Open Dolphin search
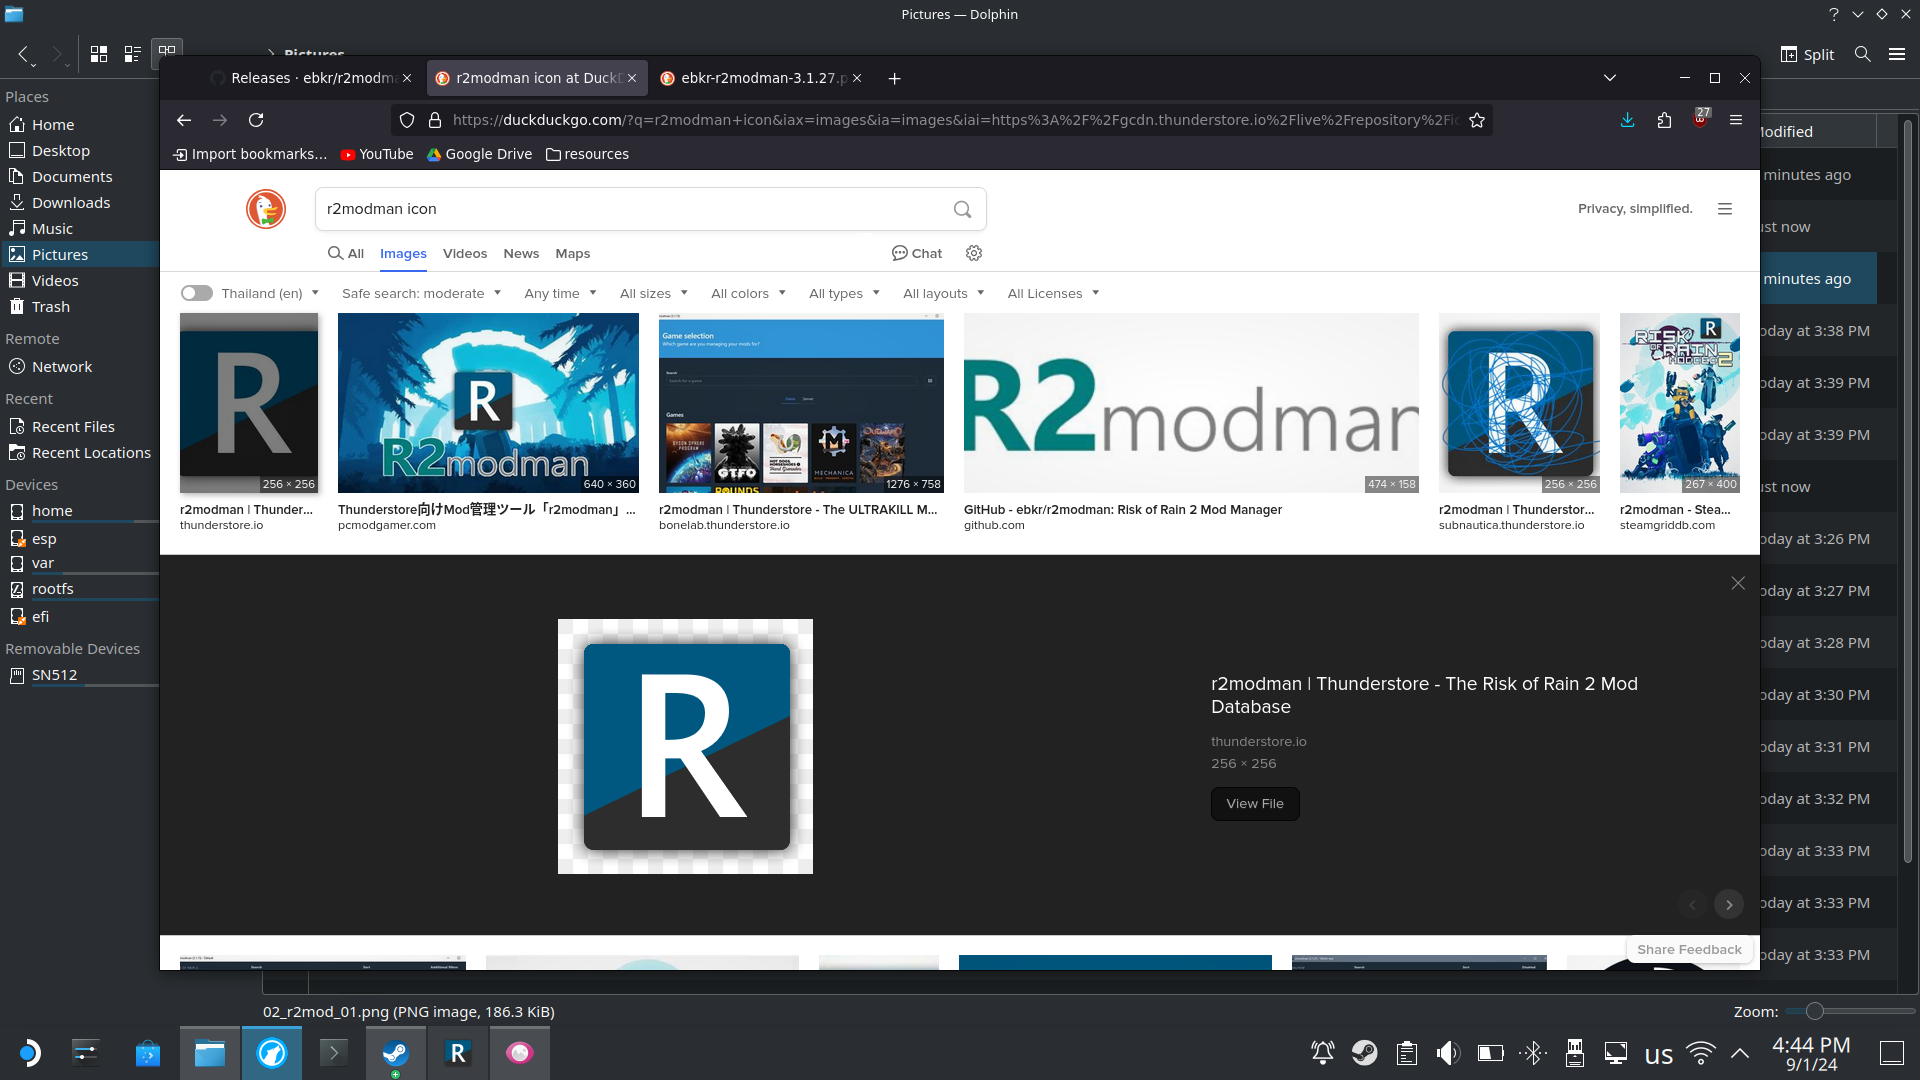The image size is (1920, 1080). click(1862, 54)
